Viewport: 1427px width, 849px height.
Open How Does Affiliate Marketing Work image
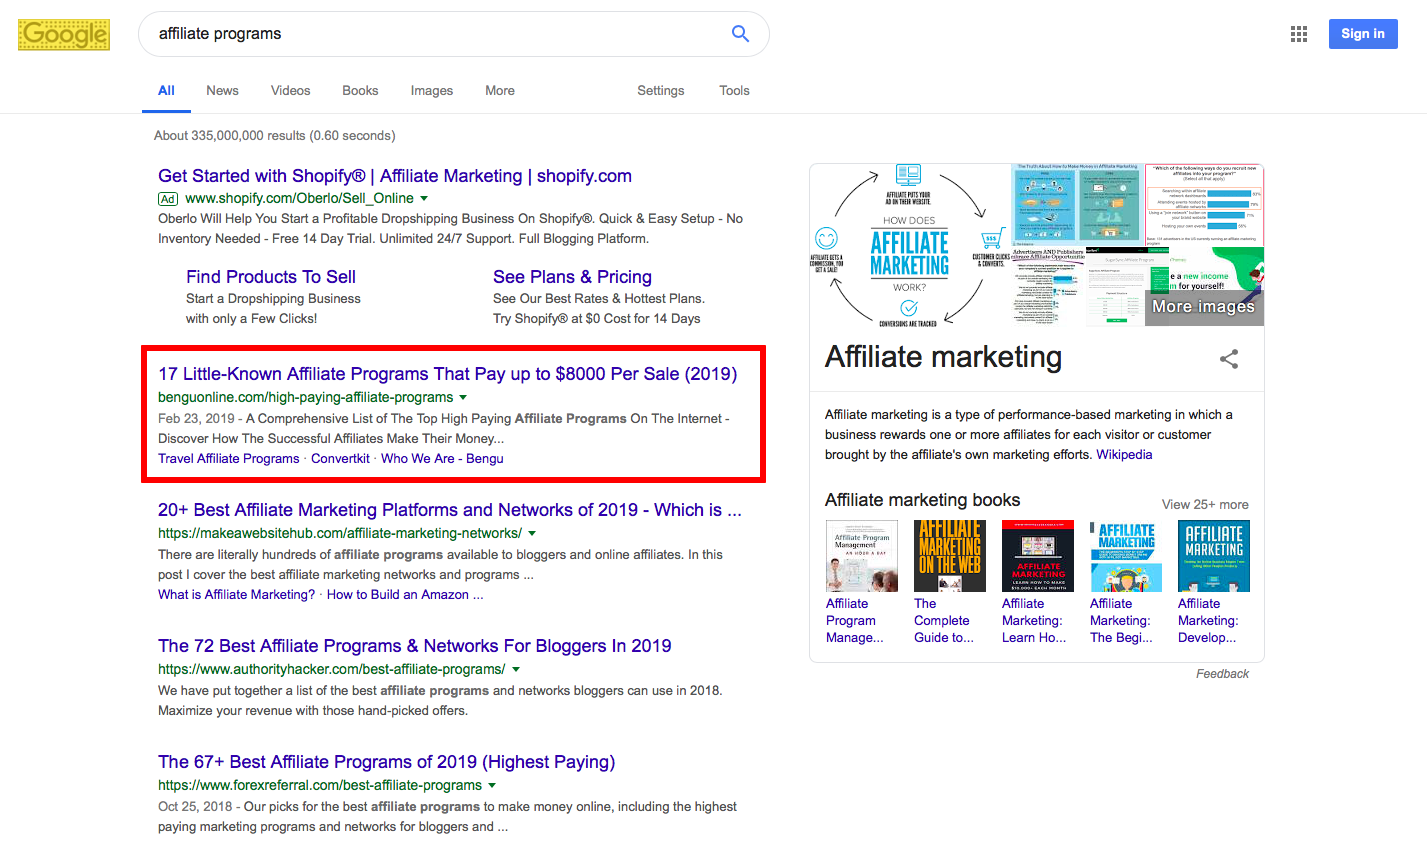[909, 245]
